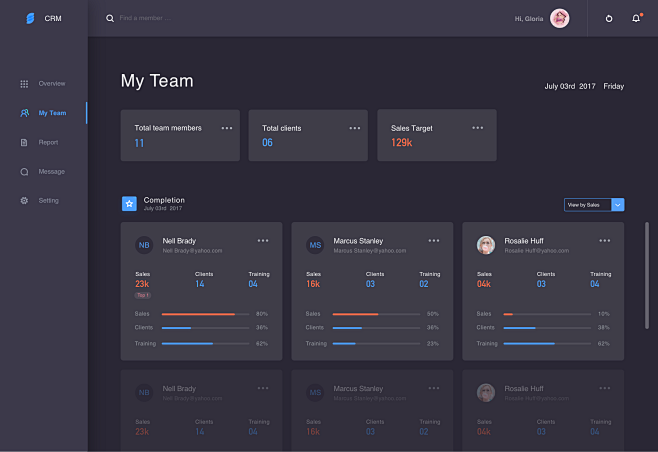Click the Find a member search field
The width and height of the screenshot is (658, 452).
[145, 18]
